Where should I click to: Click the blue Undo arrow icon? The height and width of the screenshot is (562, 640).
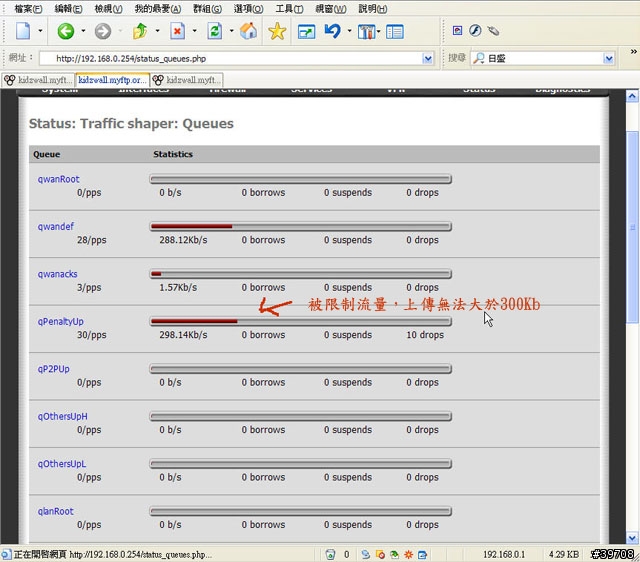(333, 31)
